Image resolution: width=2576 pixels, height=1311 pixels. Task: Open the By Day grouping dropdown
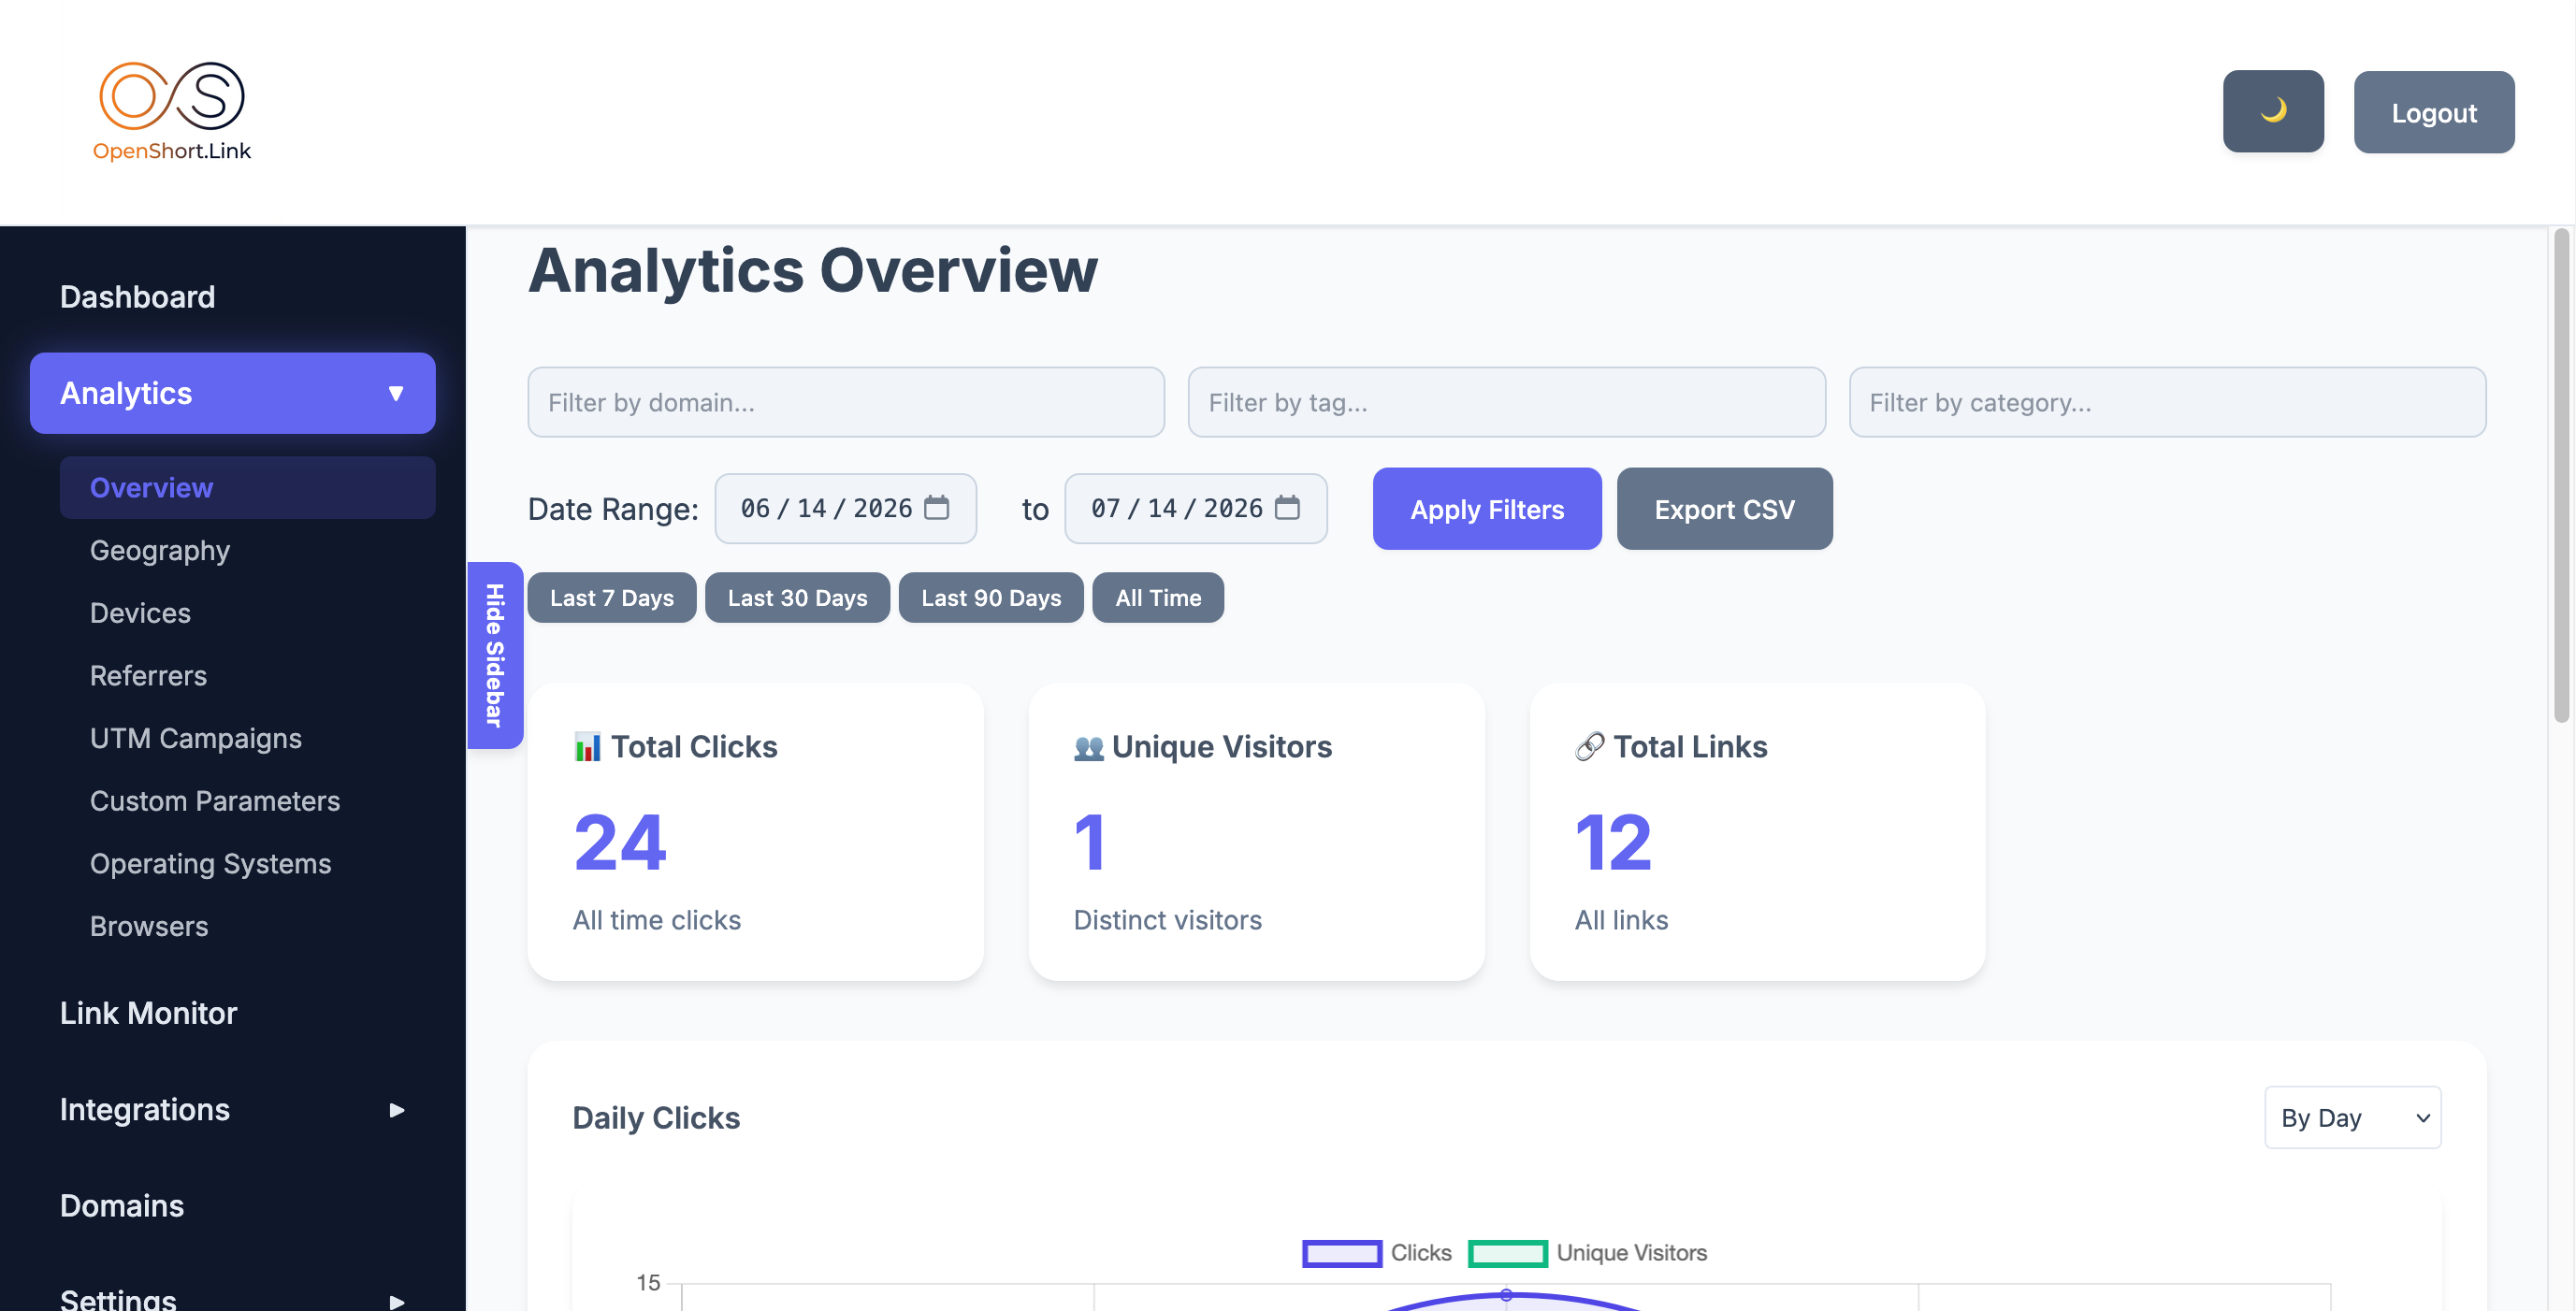coord(2352,1117)
